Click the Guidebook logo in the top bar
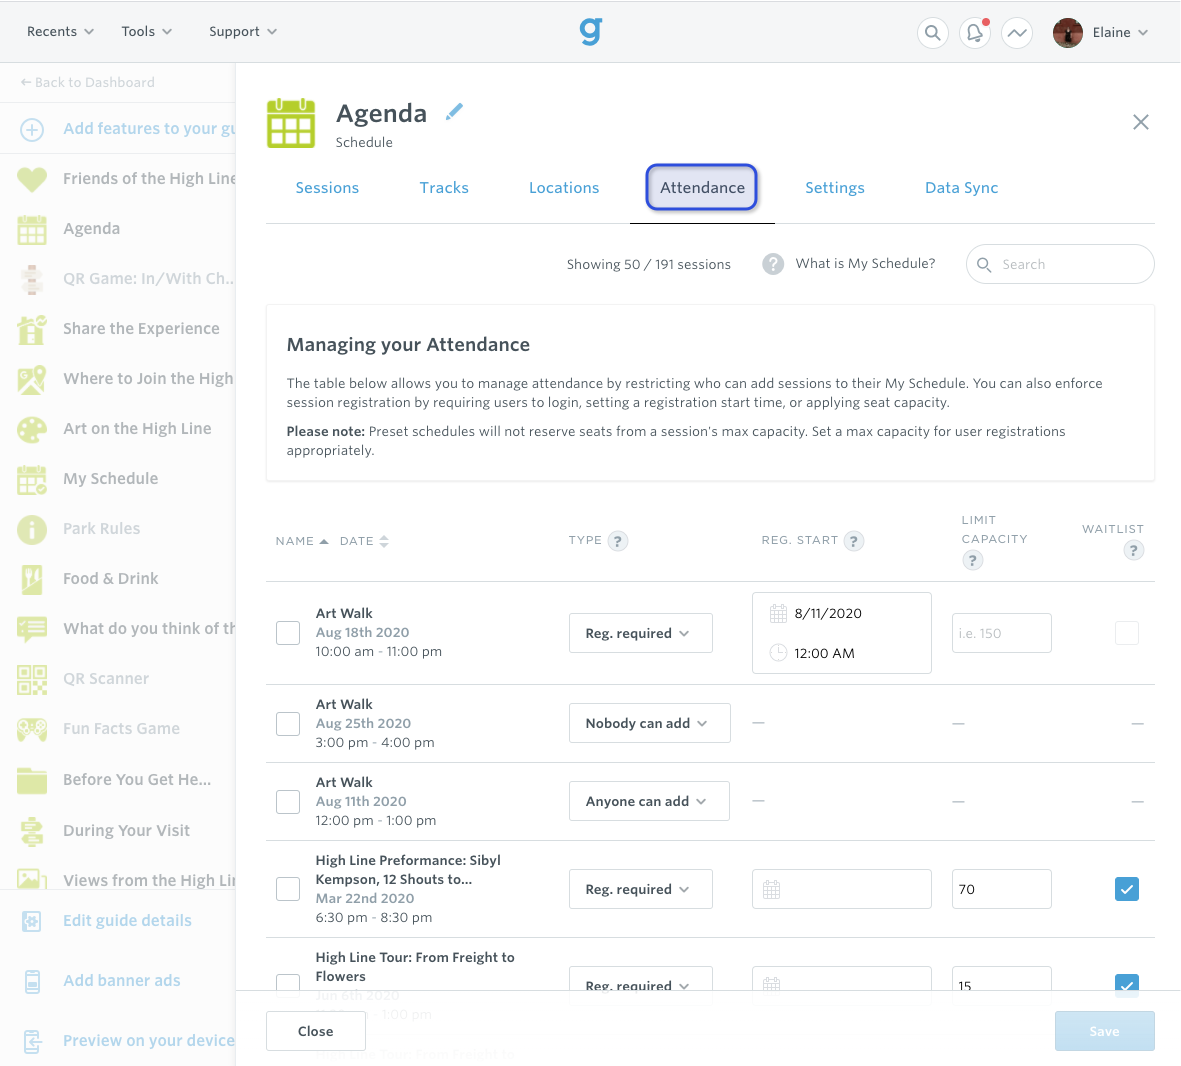Screen dimensions: 1181x1066 pyautogui.click(x=590, y=31)
